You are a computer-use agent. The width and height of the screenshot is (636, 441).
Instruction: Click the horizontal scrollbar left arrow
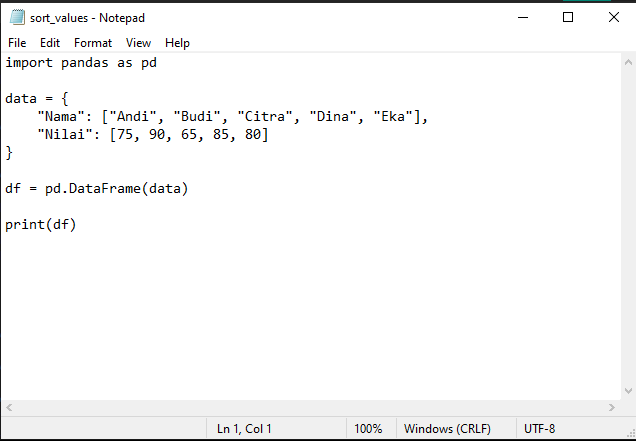9,407
